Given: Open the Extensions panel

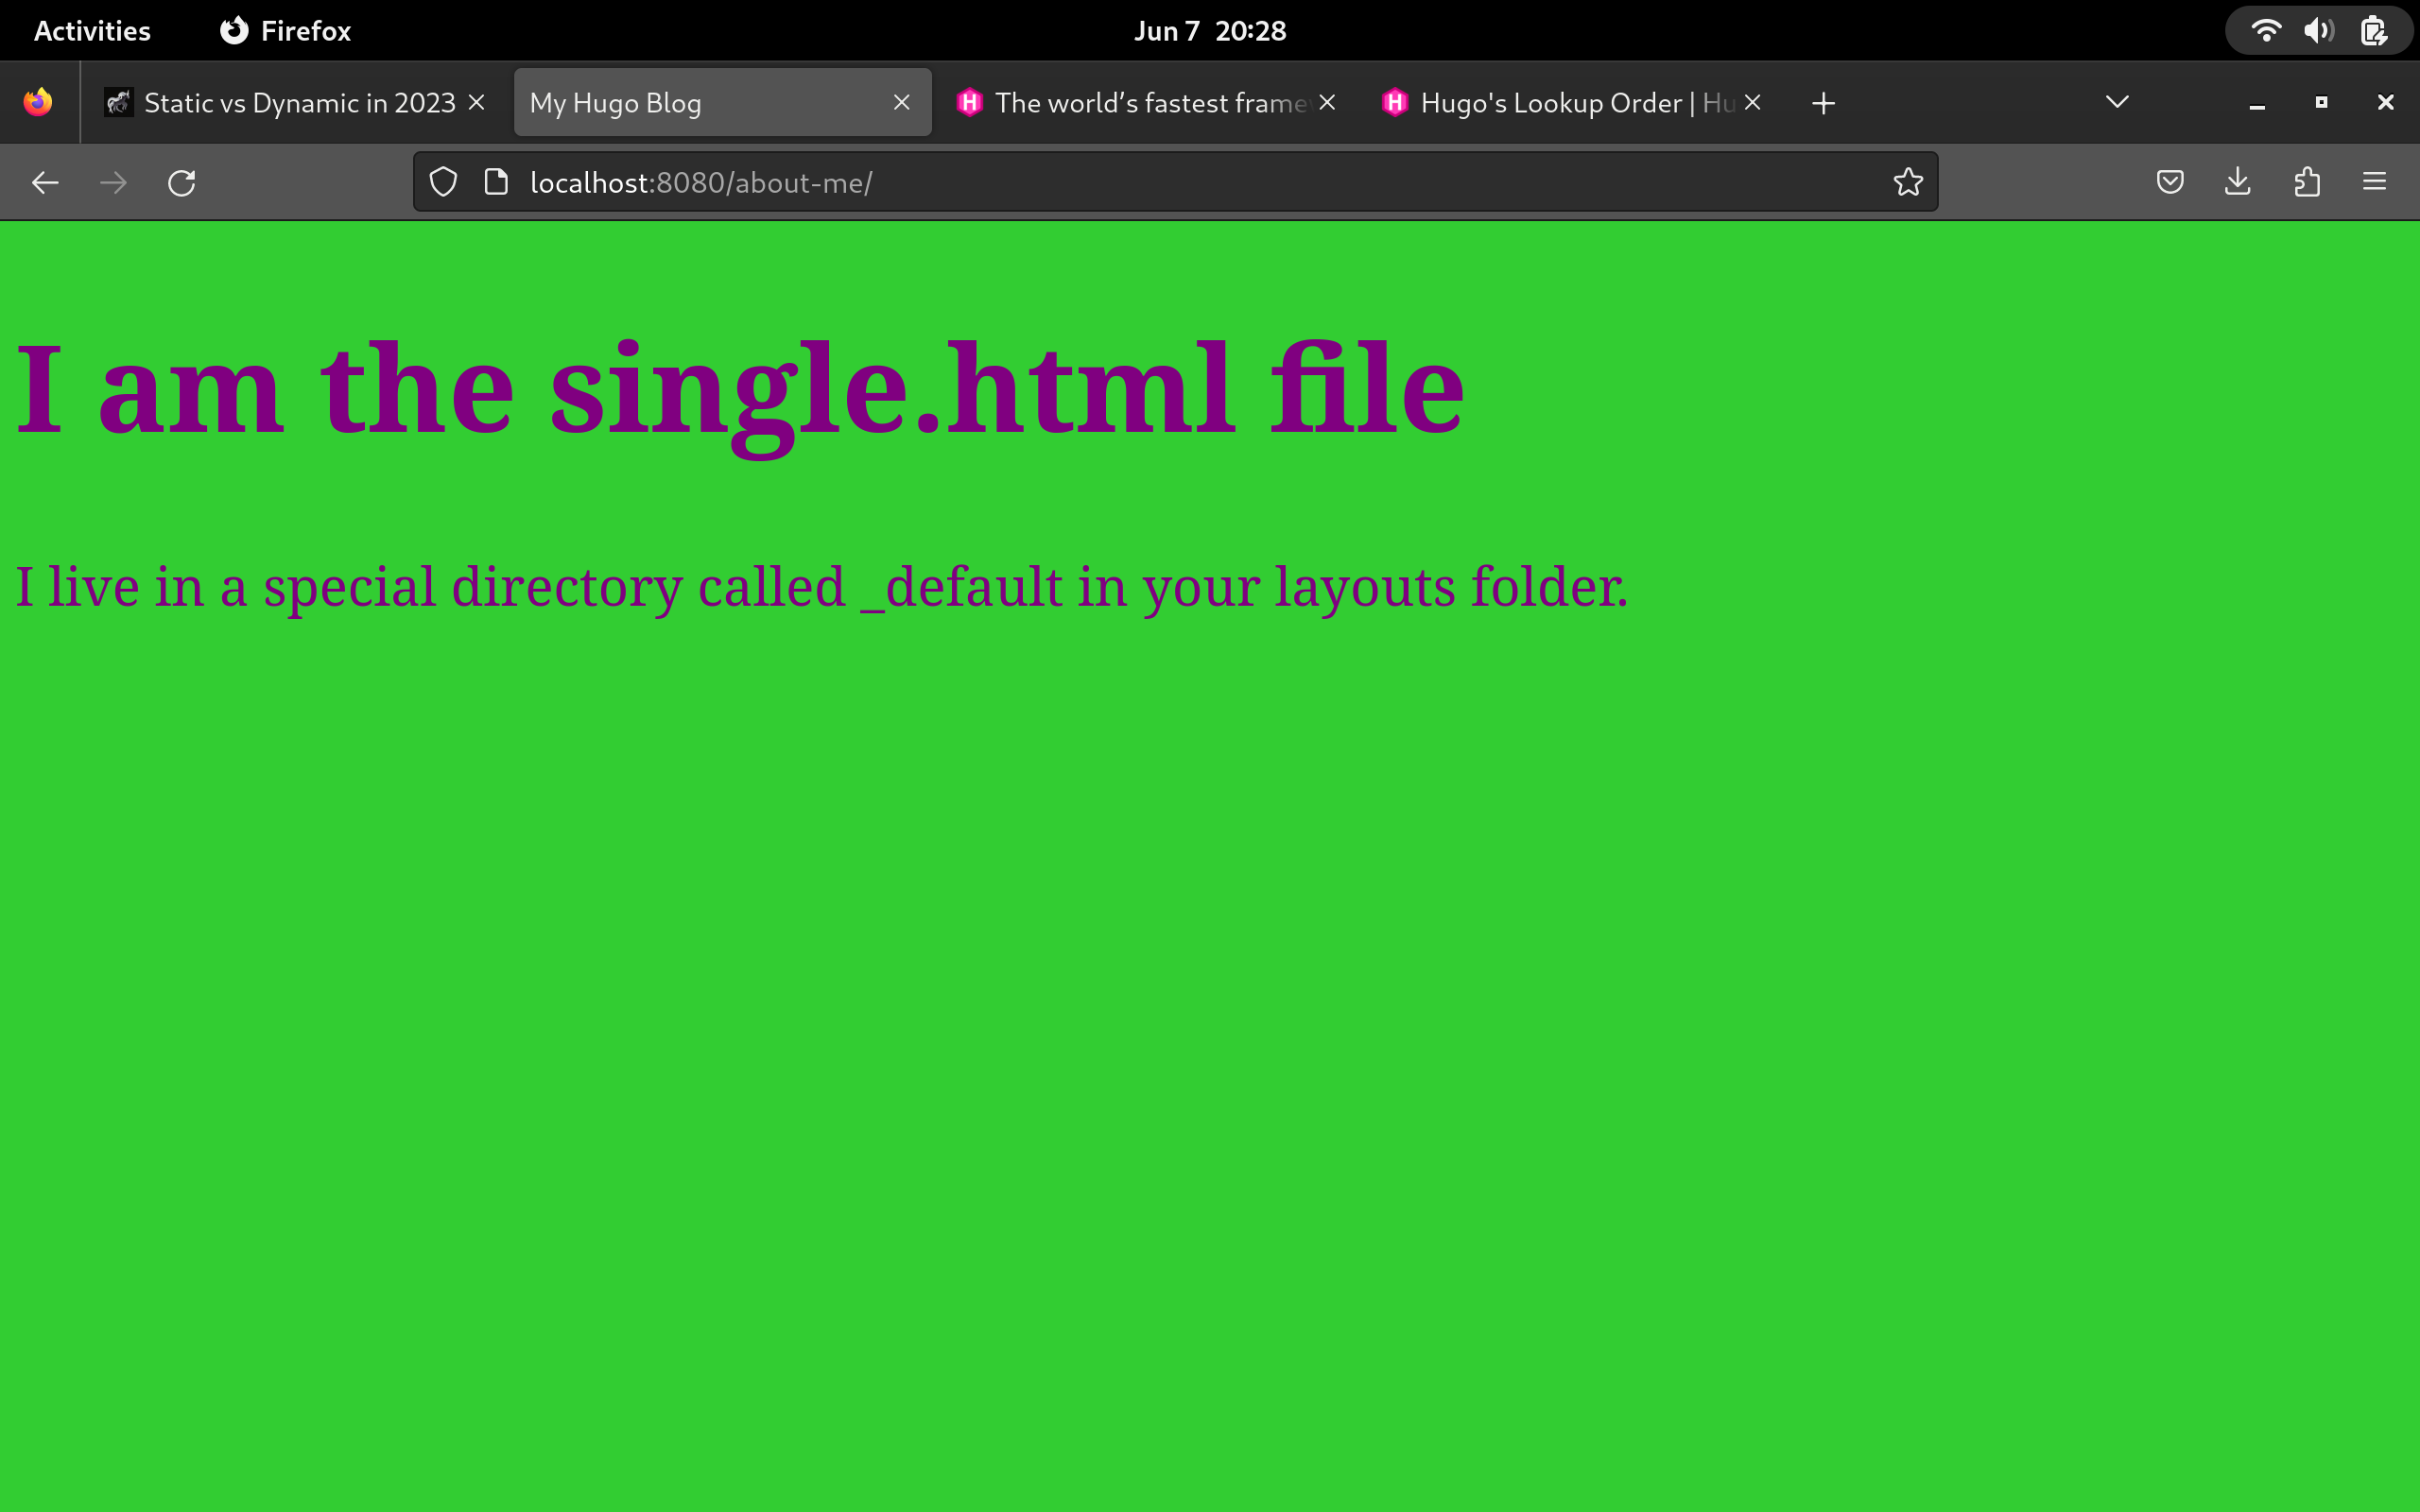Looking at the screenshot, I should click(x=2306, y=182).
